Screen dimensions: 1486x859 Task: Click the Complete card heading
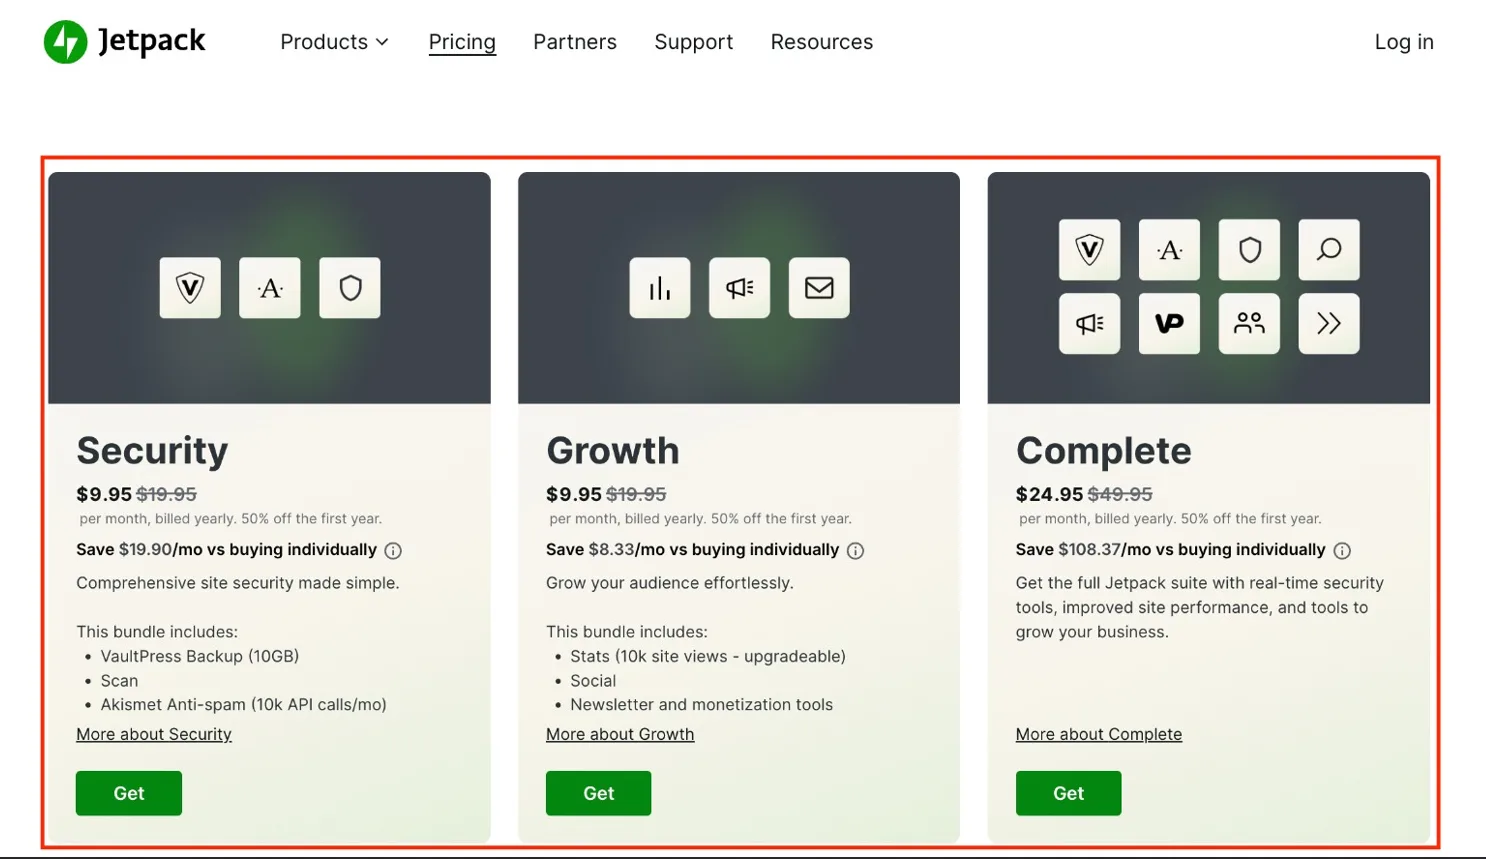click(x=1104, y=451)
